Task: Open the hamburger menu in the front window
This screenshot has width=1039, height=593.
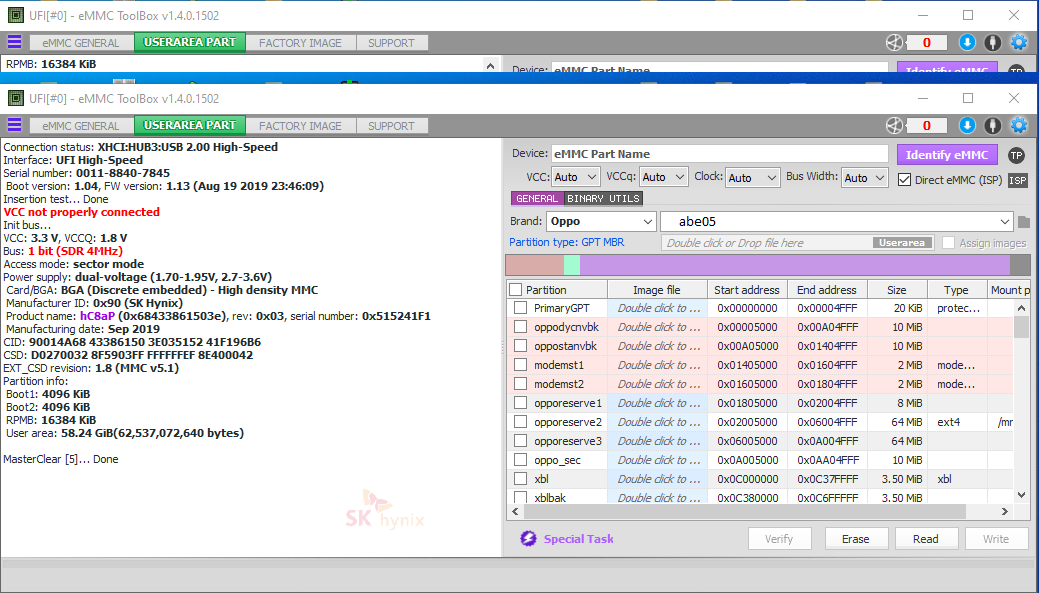Action: [x=14, y=125]
